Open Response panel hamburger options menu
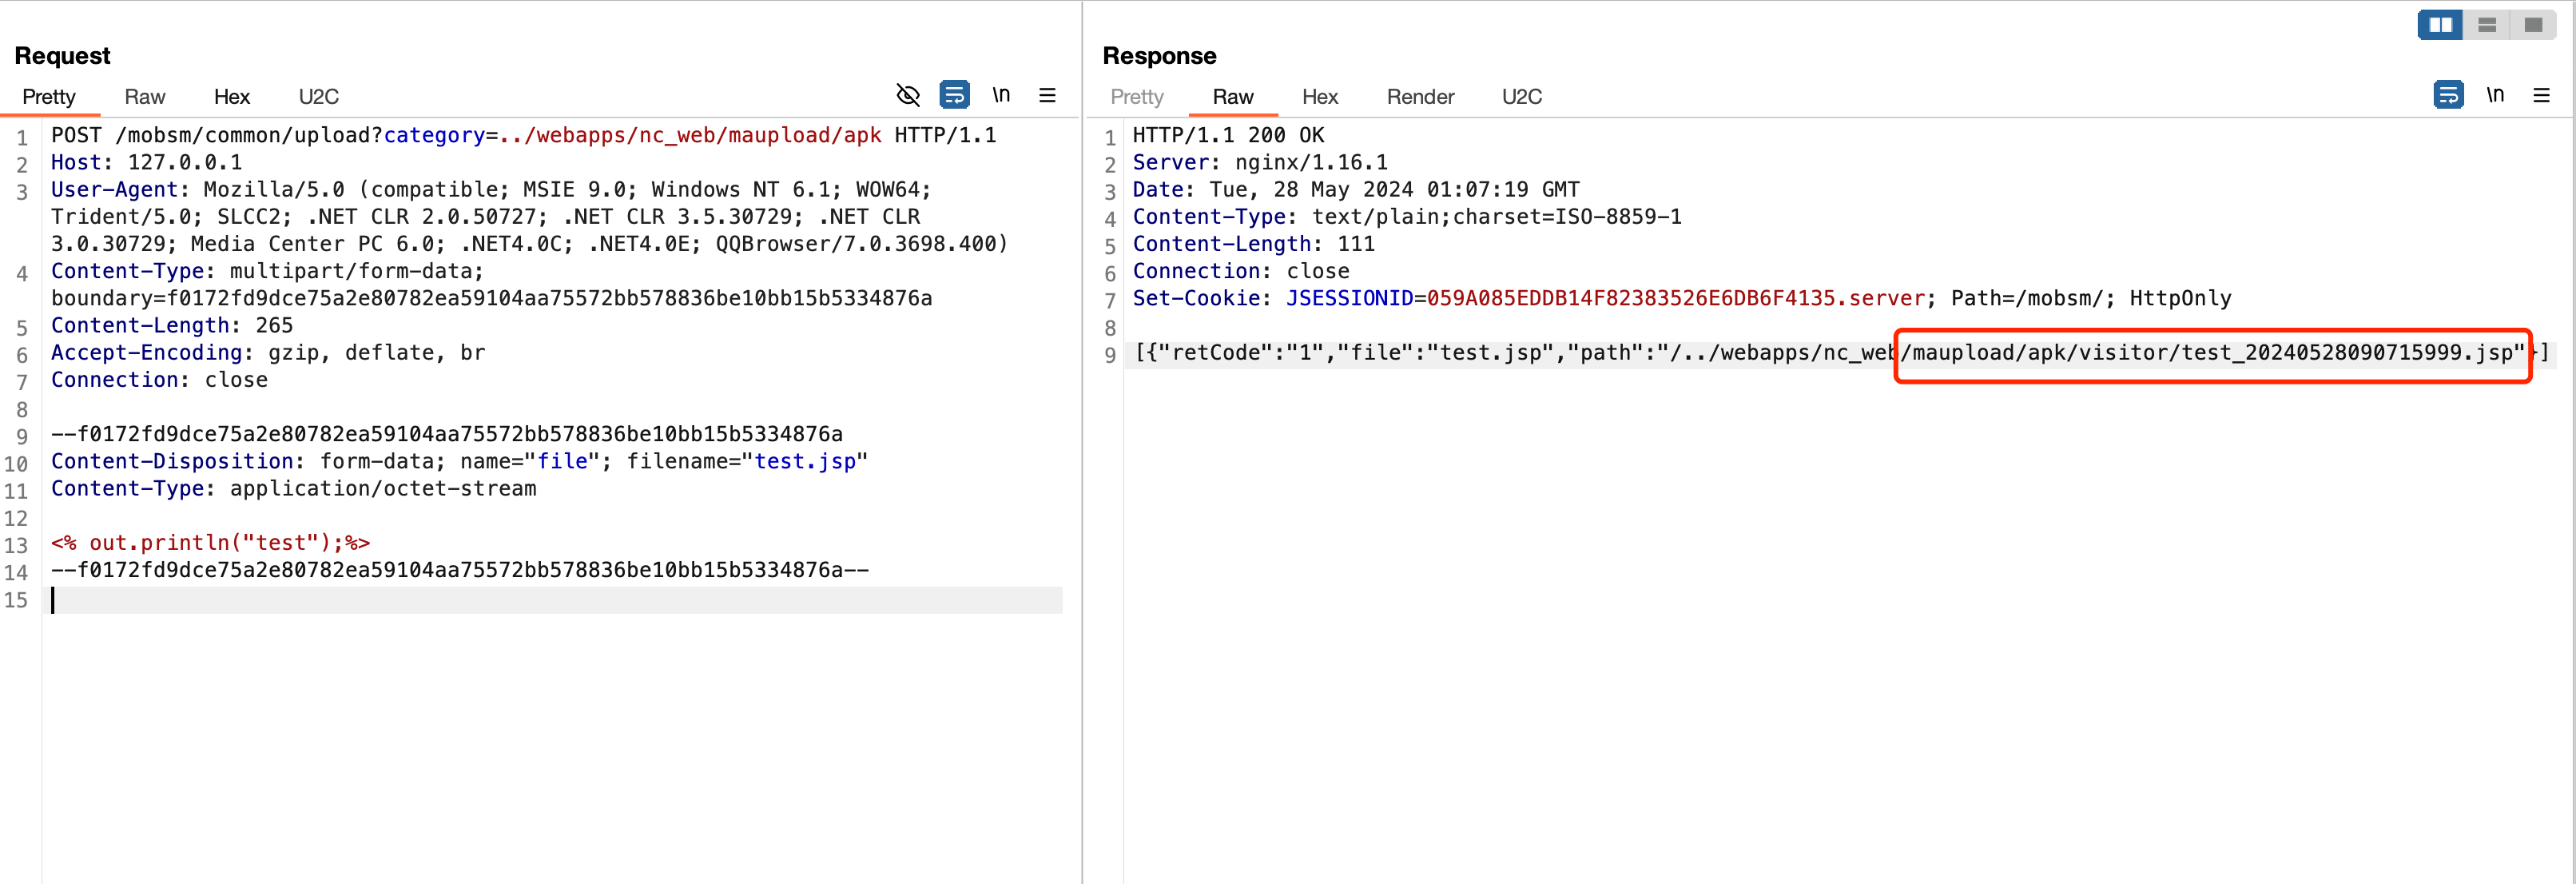The image size is (2576, 884). coord(2541,95)
